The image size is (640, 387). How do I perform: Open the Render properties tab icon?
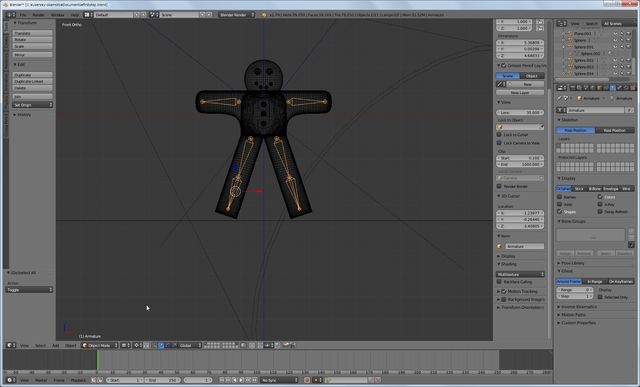click(573, 88)
